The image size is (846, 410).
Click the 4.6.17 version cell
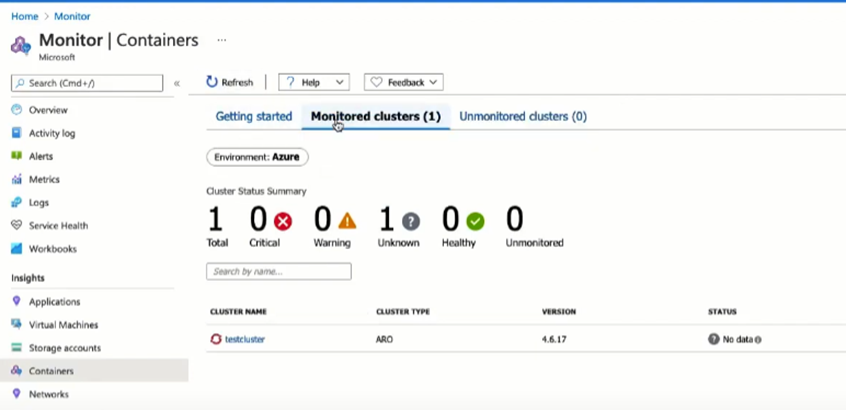(554, 339)
